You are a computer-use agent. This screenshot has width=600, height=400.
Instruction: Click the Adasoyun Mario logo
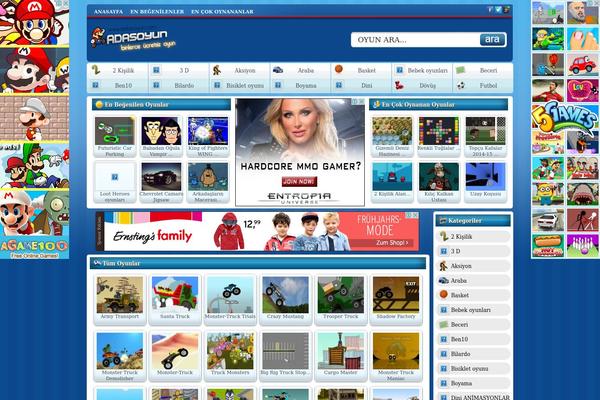click(134, 40)
